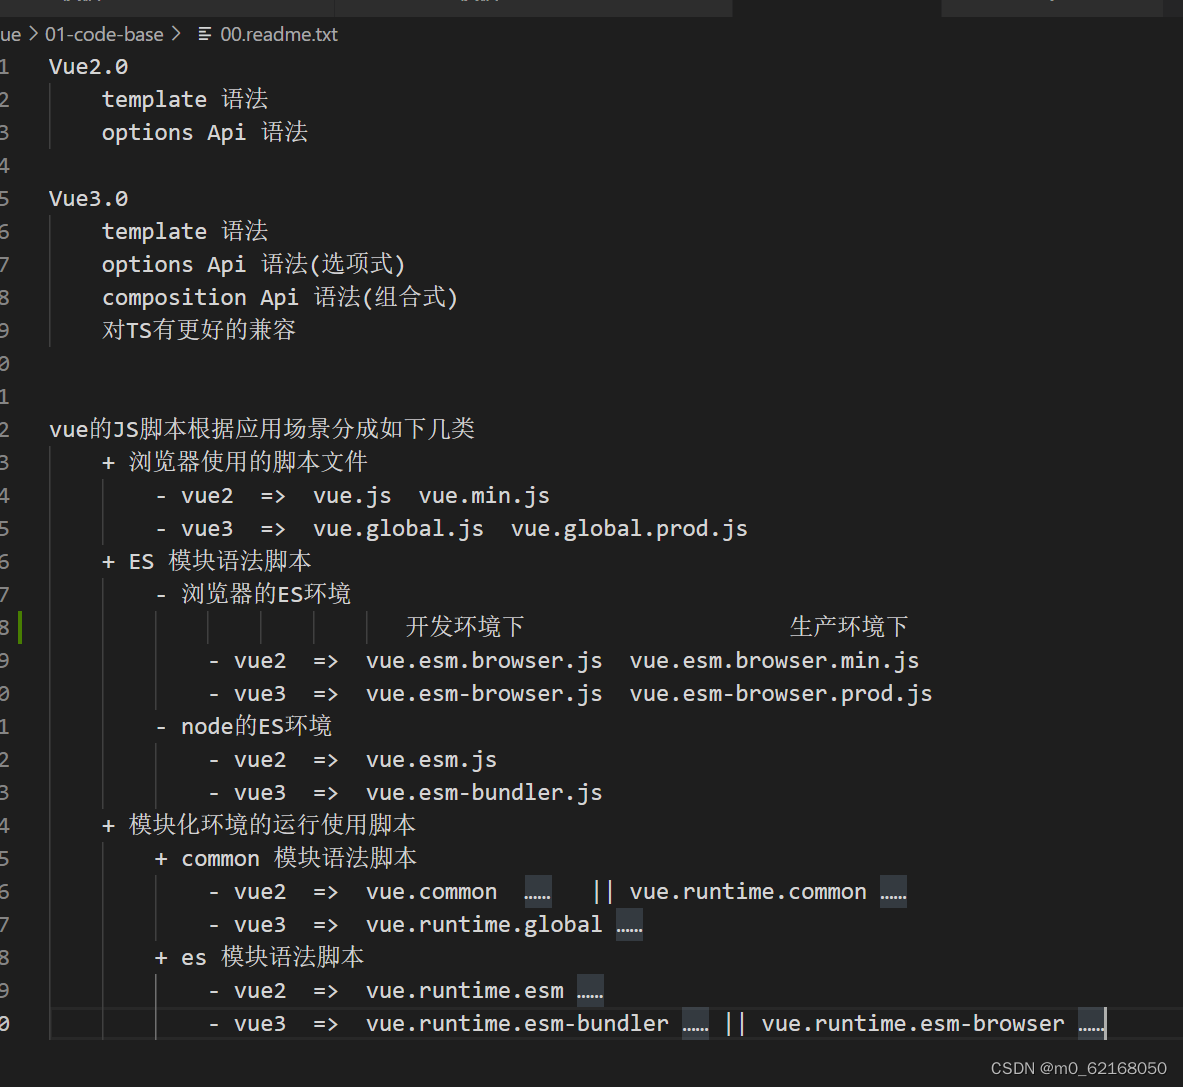Click the highlighted ellipsis after vue.runtime.esm-bundler
This screenshot has width=1183, height=1087.
point(695,1024)
